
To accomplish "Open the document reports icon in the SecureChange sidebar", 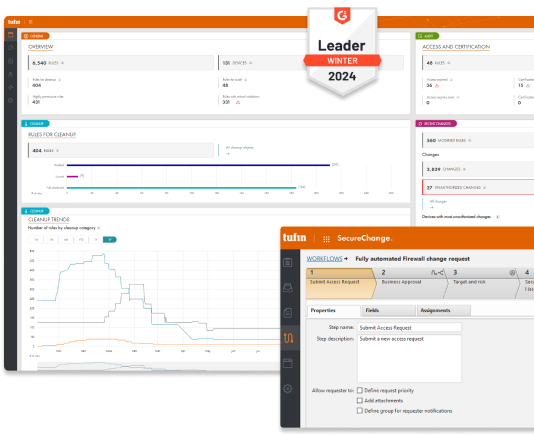I will click(x=288, y=313).
